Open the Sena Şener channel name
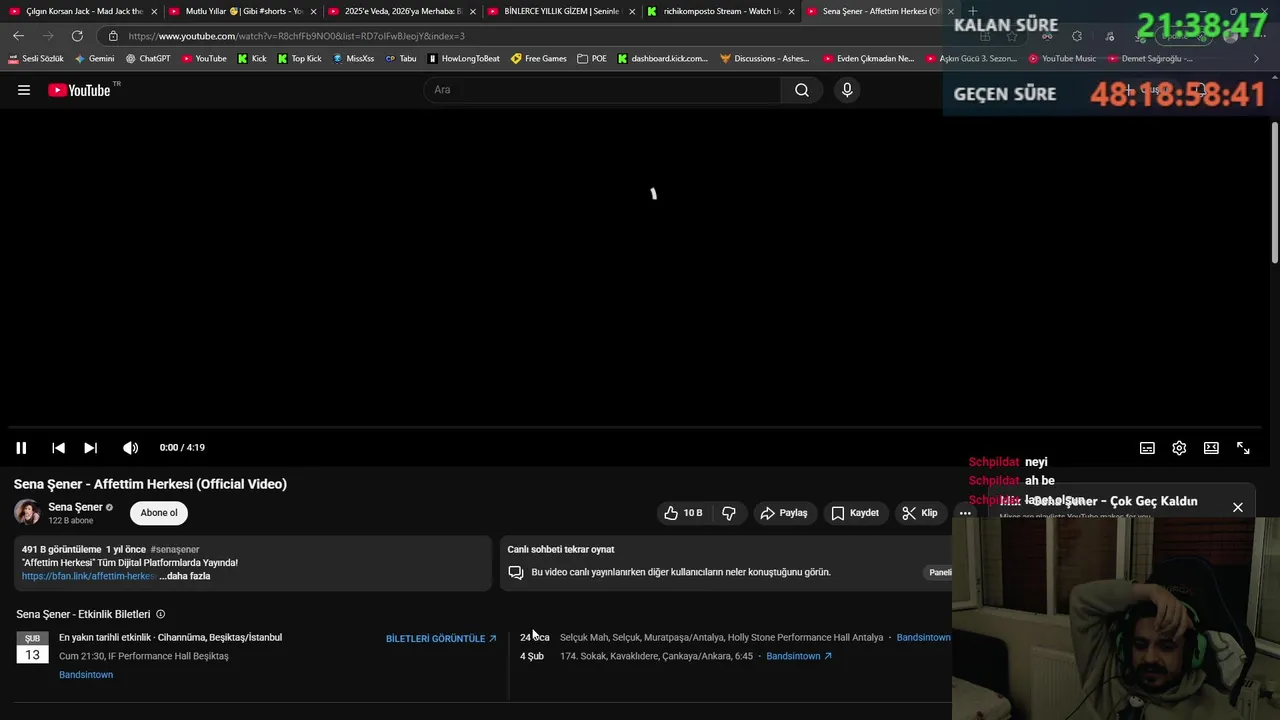This screenshot has width=1280, height=720. [x=75, y=507]
